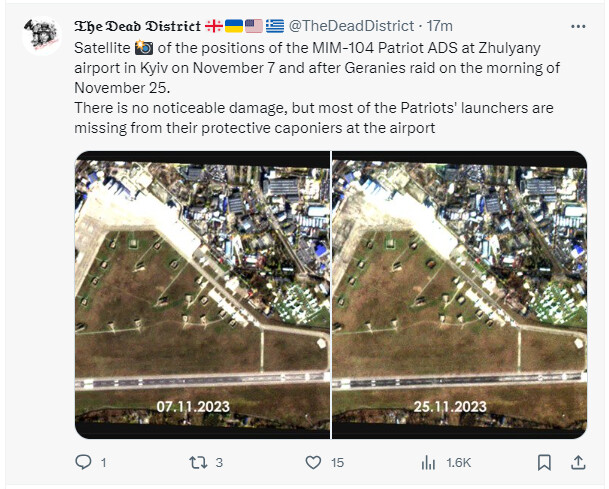This screenshot has height=489, width=609.
Task: Like the tweet with the heart icon
Action: click(x=313, y=462)
